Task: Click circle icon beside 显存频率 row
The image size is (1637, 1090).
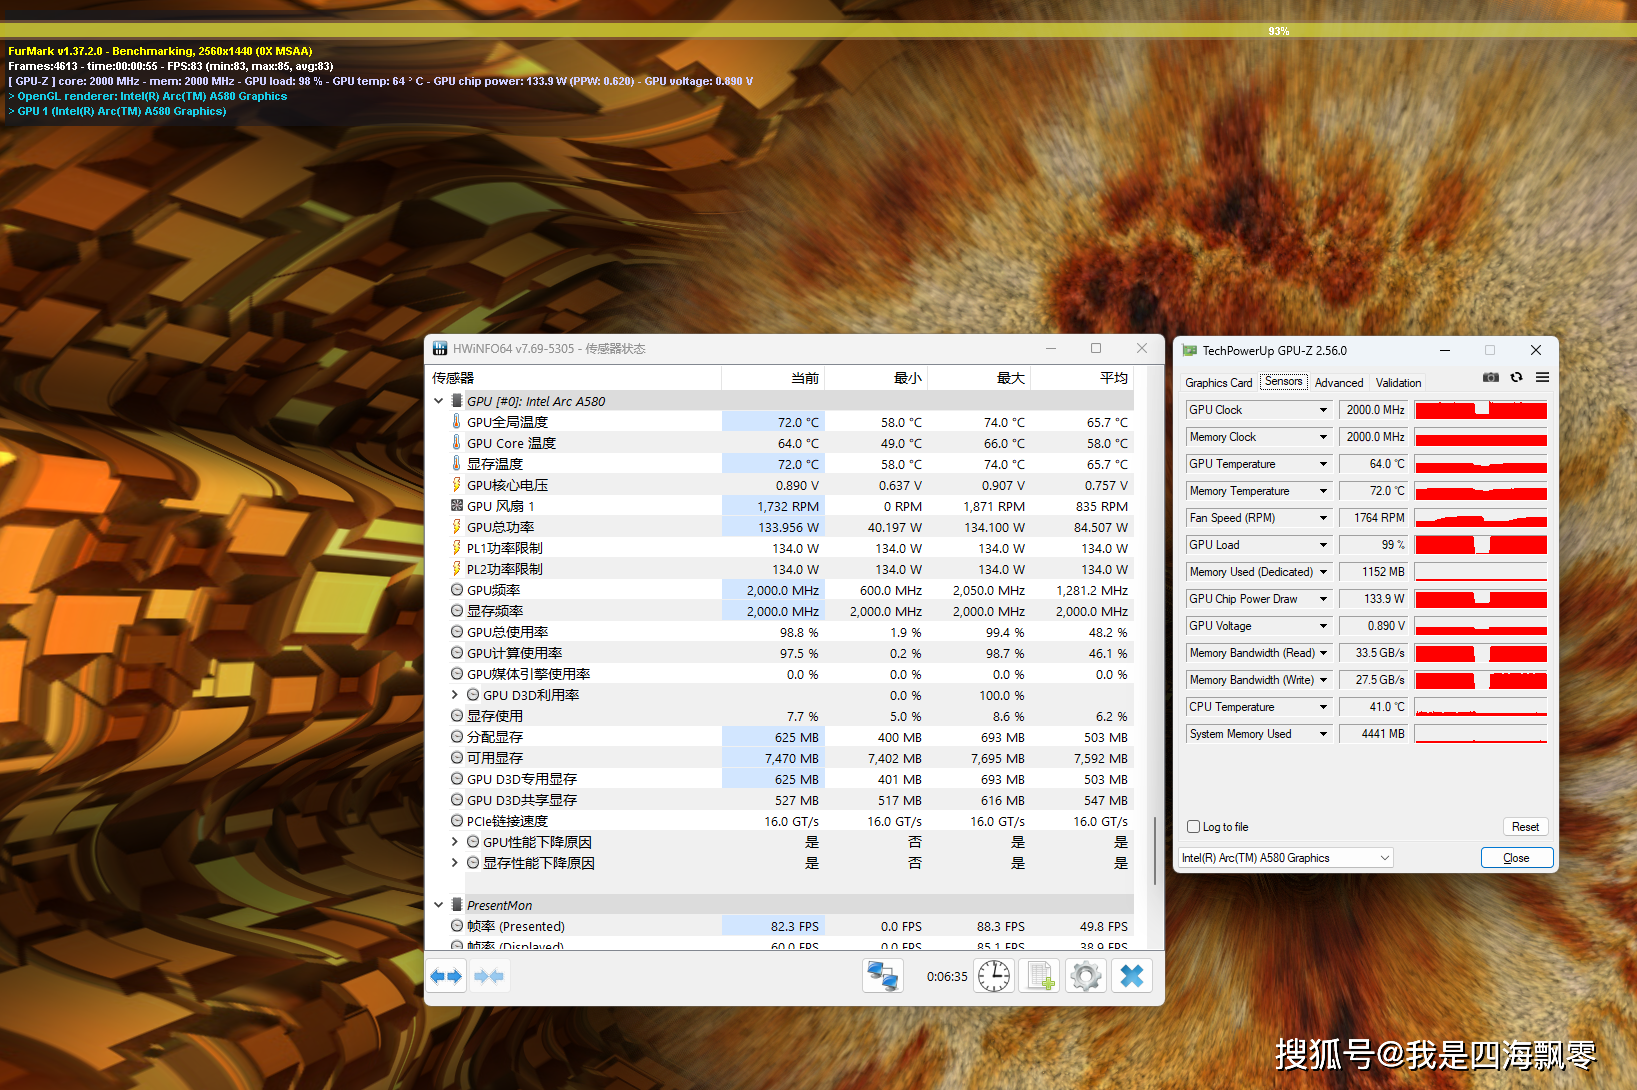Action: coord(457,611)
